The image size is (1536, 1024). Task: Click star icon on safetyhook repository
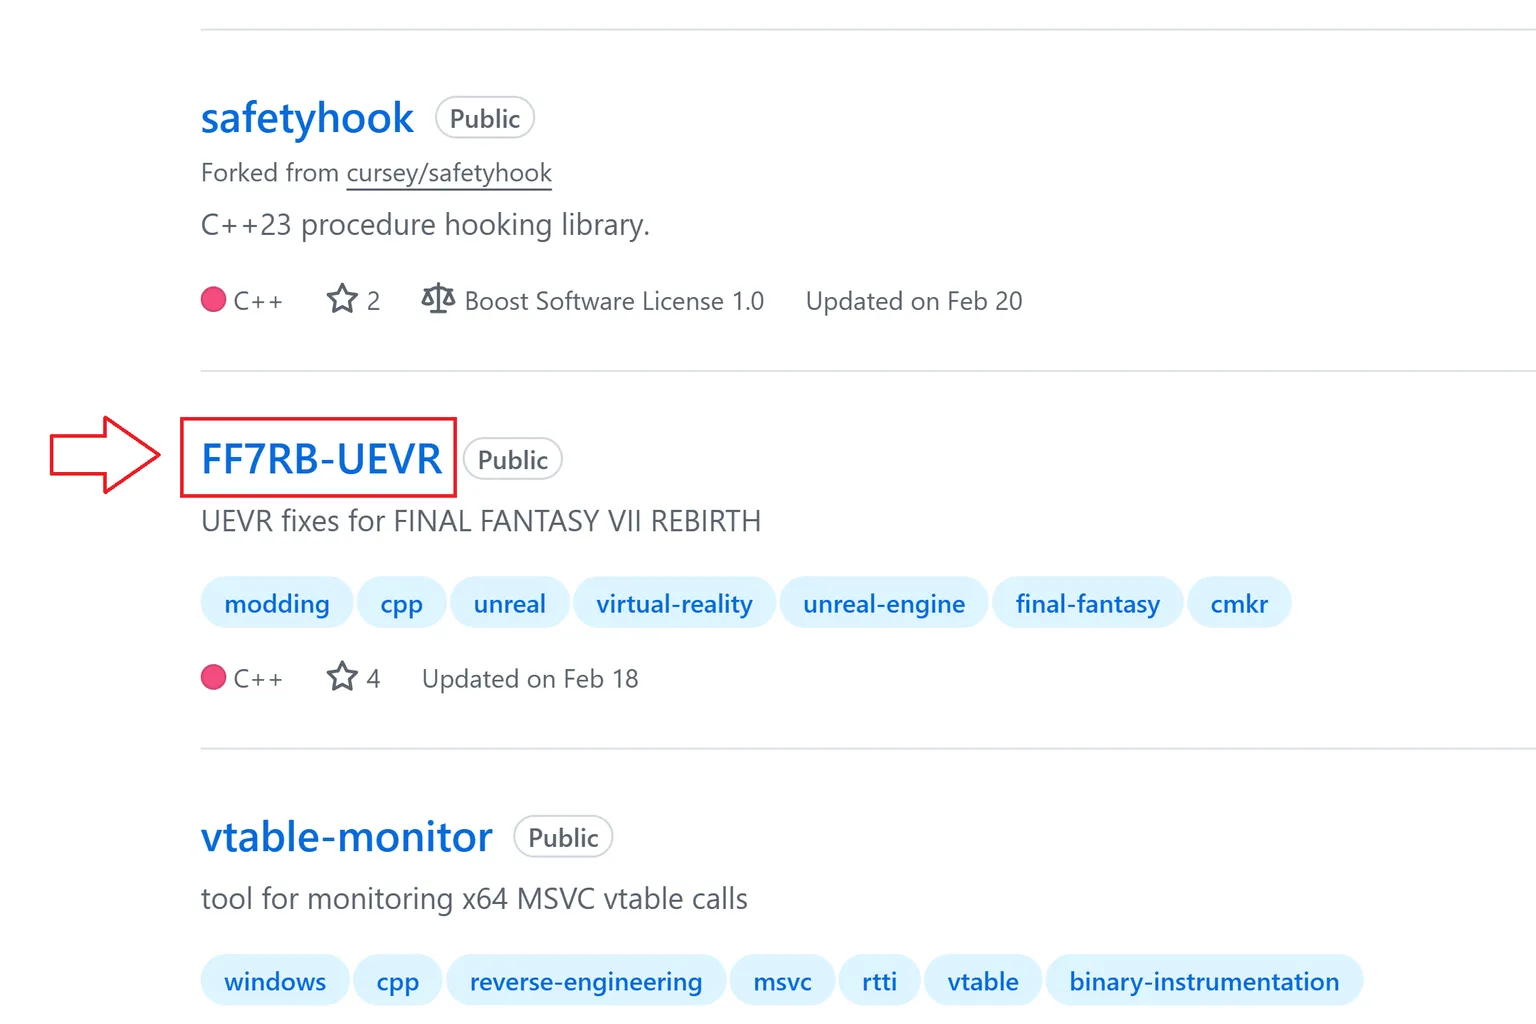click(342, 299)
